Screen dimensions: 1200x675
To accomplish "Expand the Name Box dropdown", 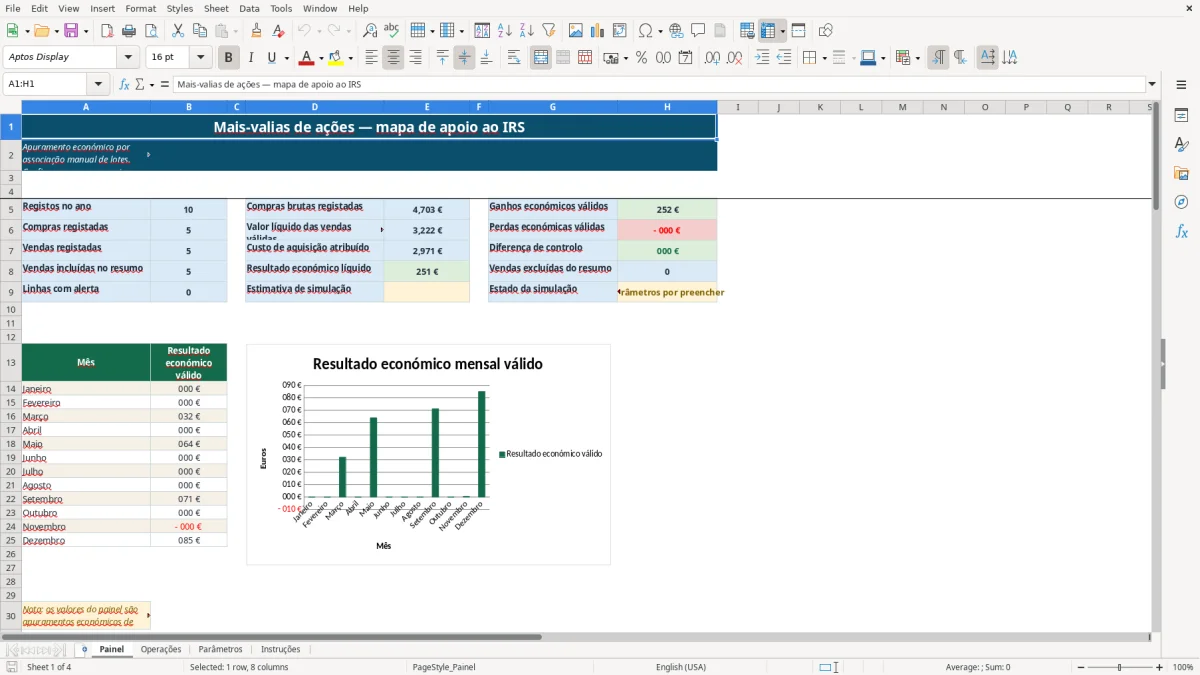I will click(x=98, y=84).
